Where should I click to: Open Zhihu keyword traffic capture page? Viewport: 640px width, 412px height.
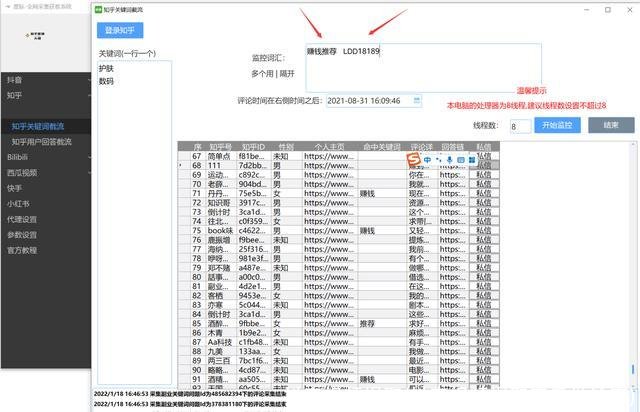pos(46,127)
